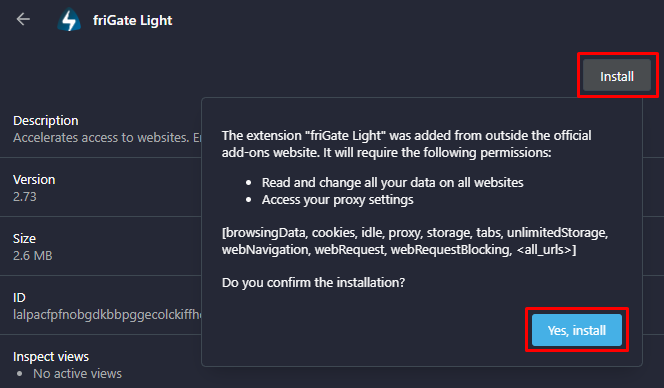Click the Inspect views heading
The image size is (664, 388).
pos(51,357)
